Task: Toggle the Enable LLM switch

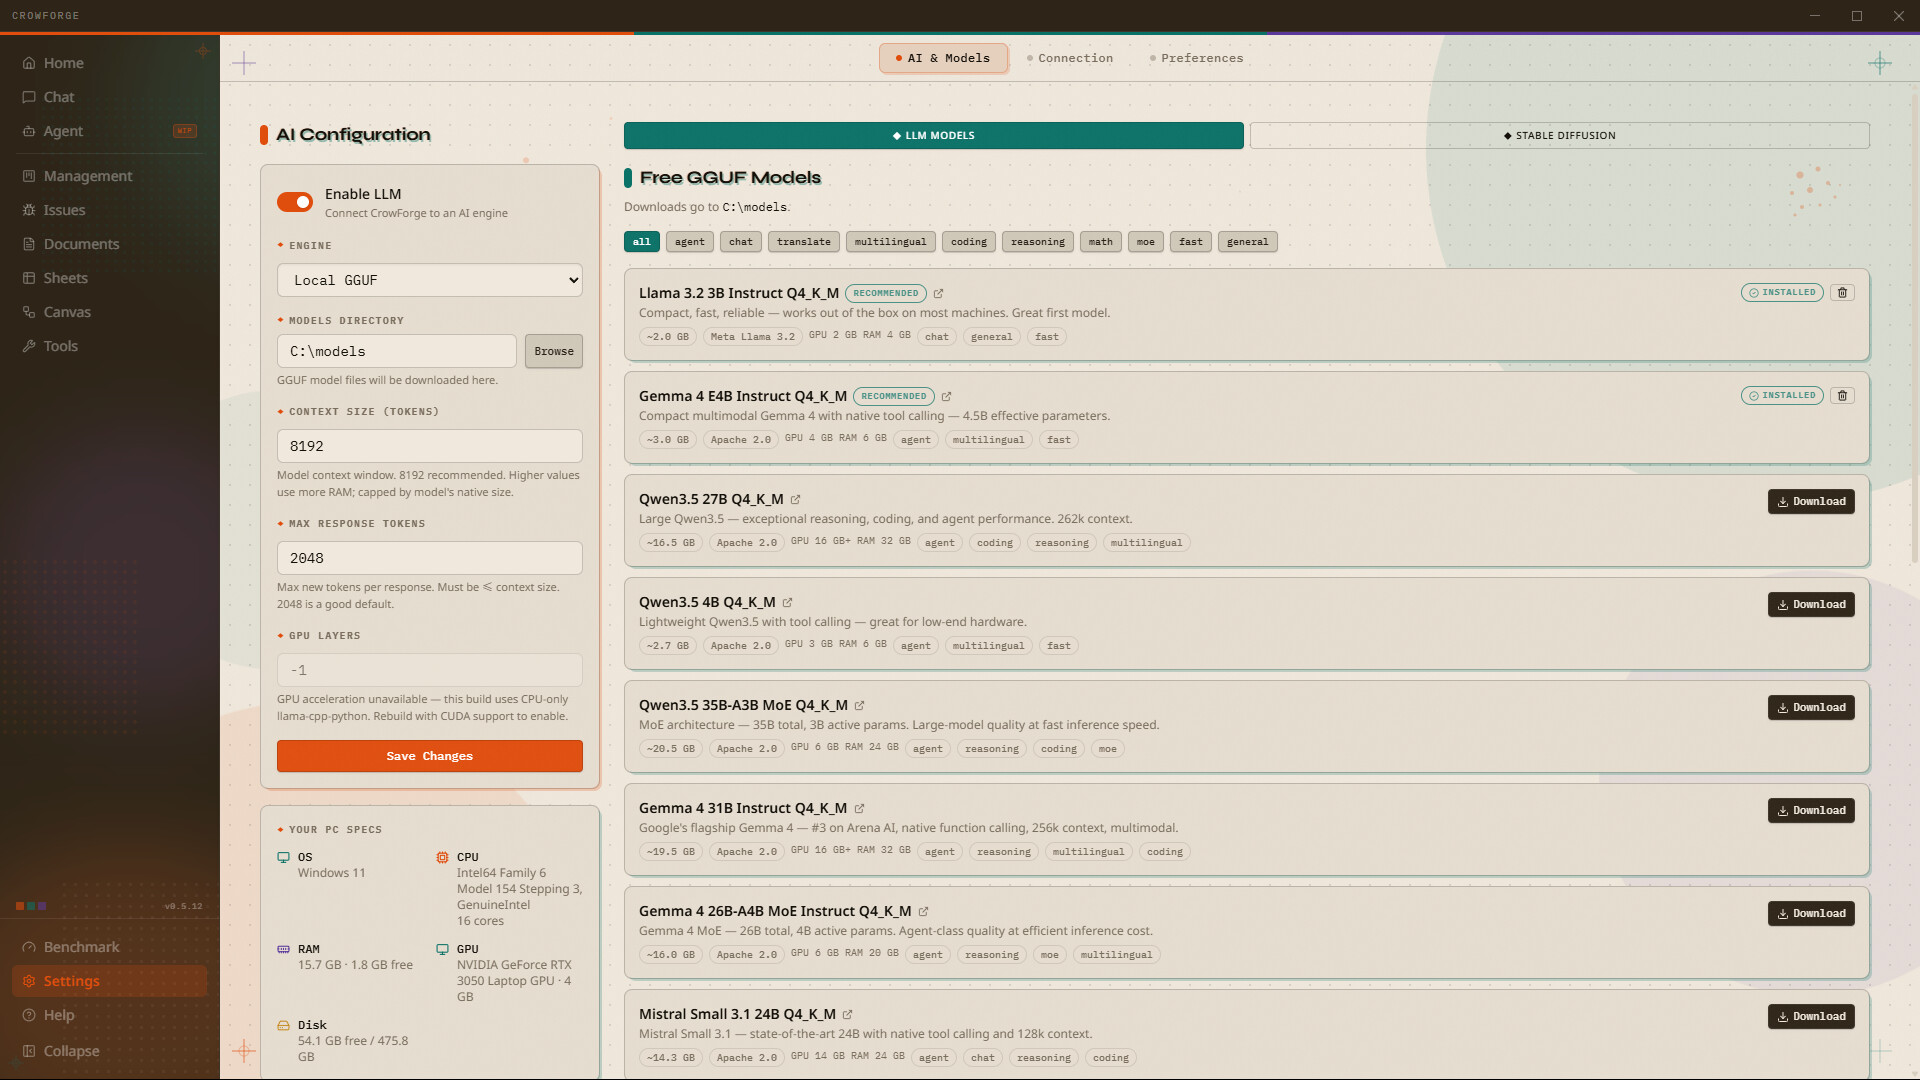Action: click(x=295, y=202)
